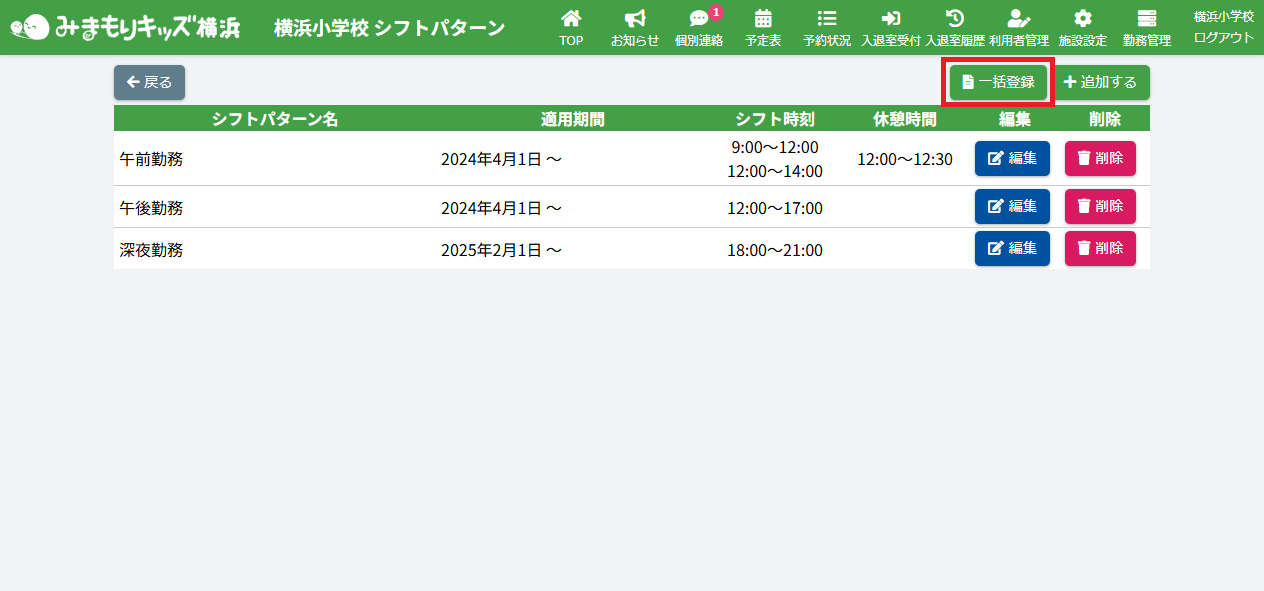1264x591 pixels.
Task: Open 予定表 calendar icon
Action: (x=763, y=28)
